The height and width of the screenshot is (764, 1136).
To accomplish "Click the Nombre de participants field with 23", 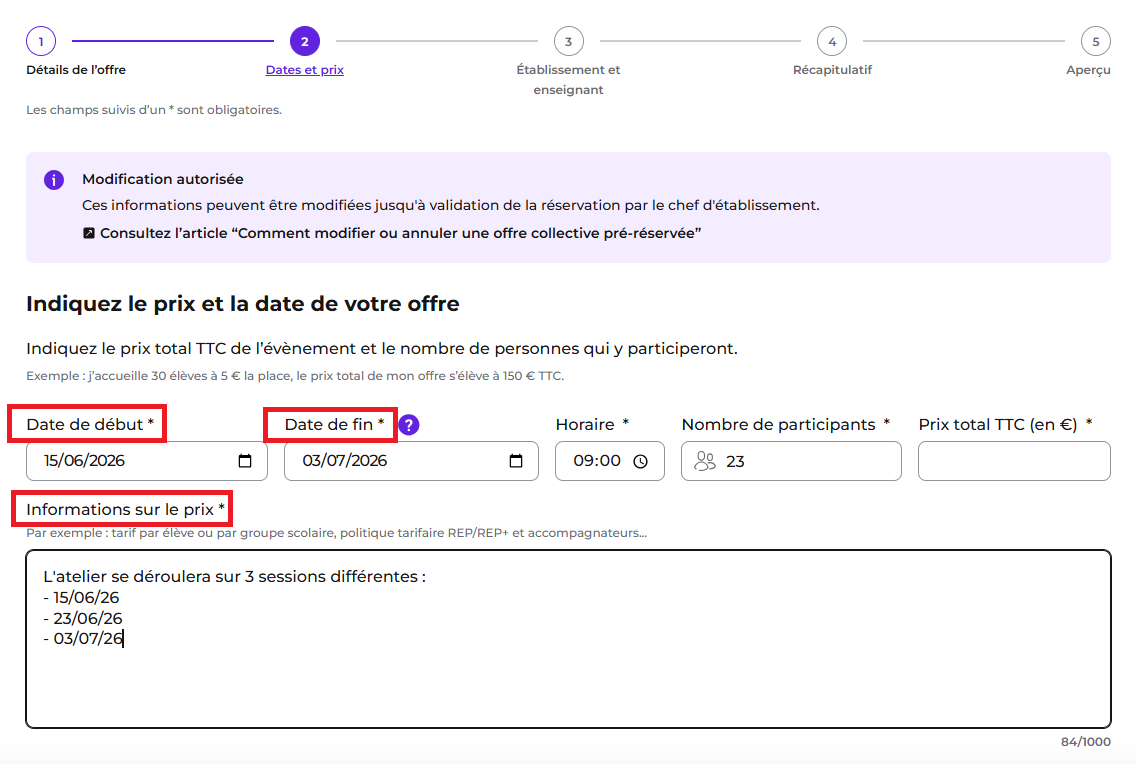I will click(x=791, y=461).
